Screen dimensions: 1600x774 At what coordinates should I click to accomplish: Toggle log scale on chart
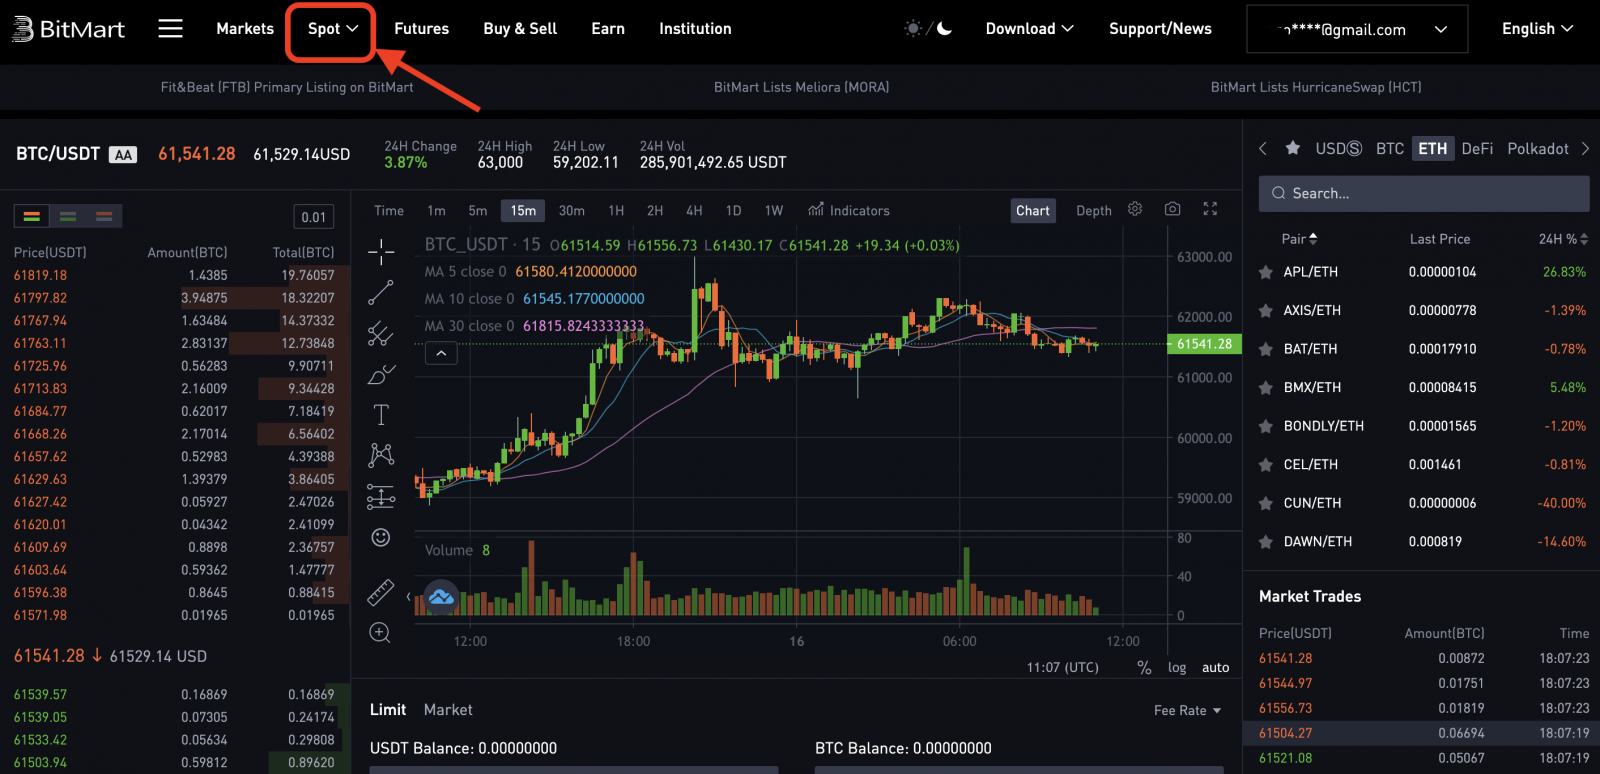[x=1177, y=668]
